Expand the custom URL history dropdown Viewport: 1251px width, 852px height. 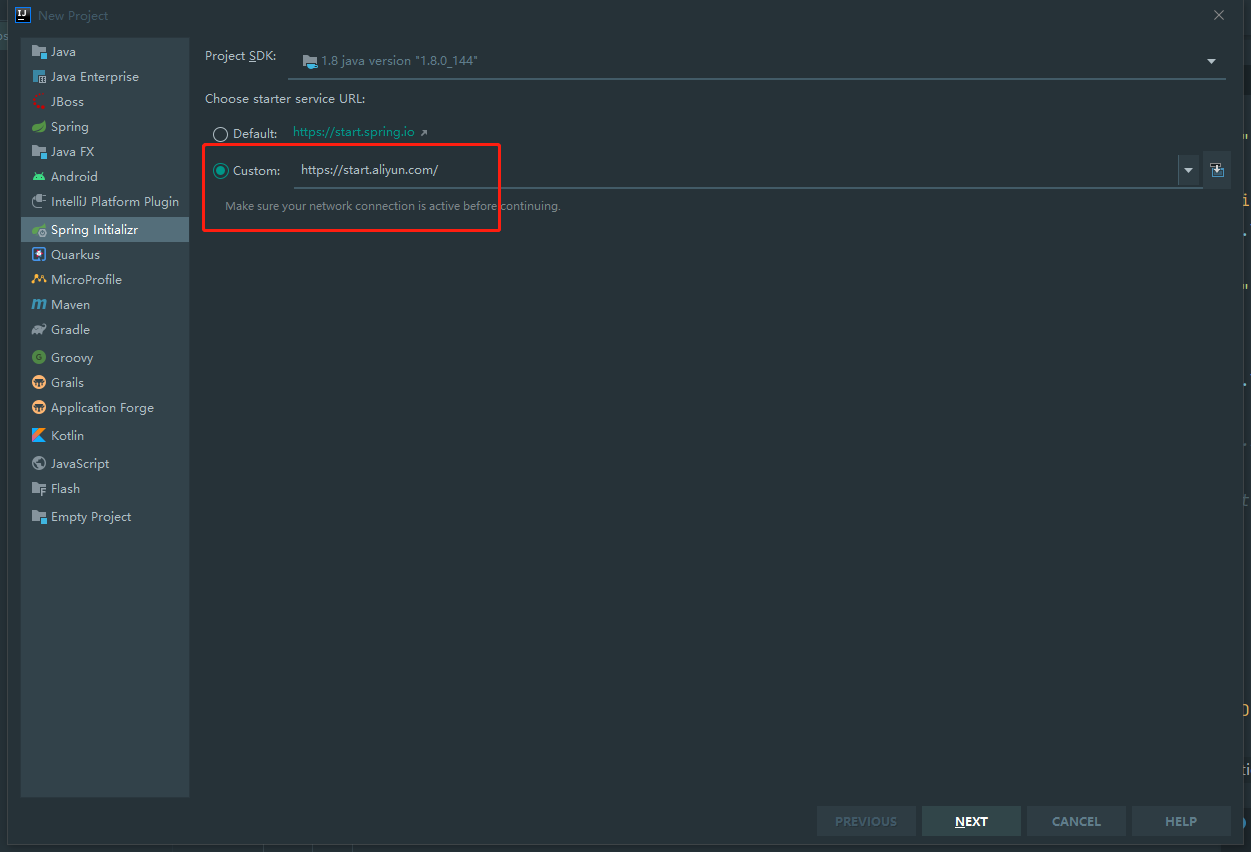pos(1188,169)
